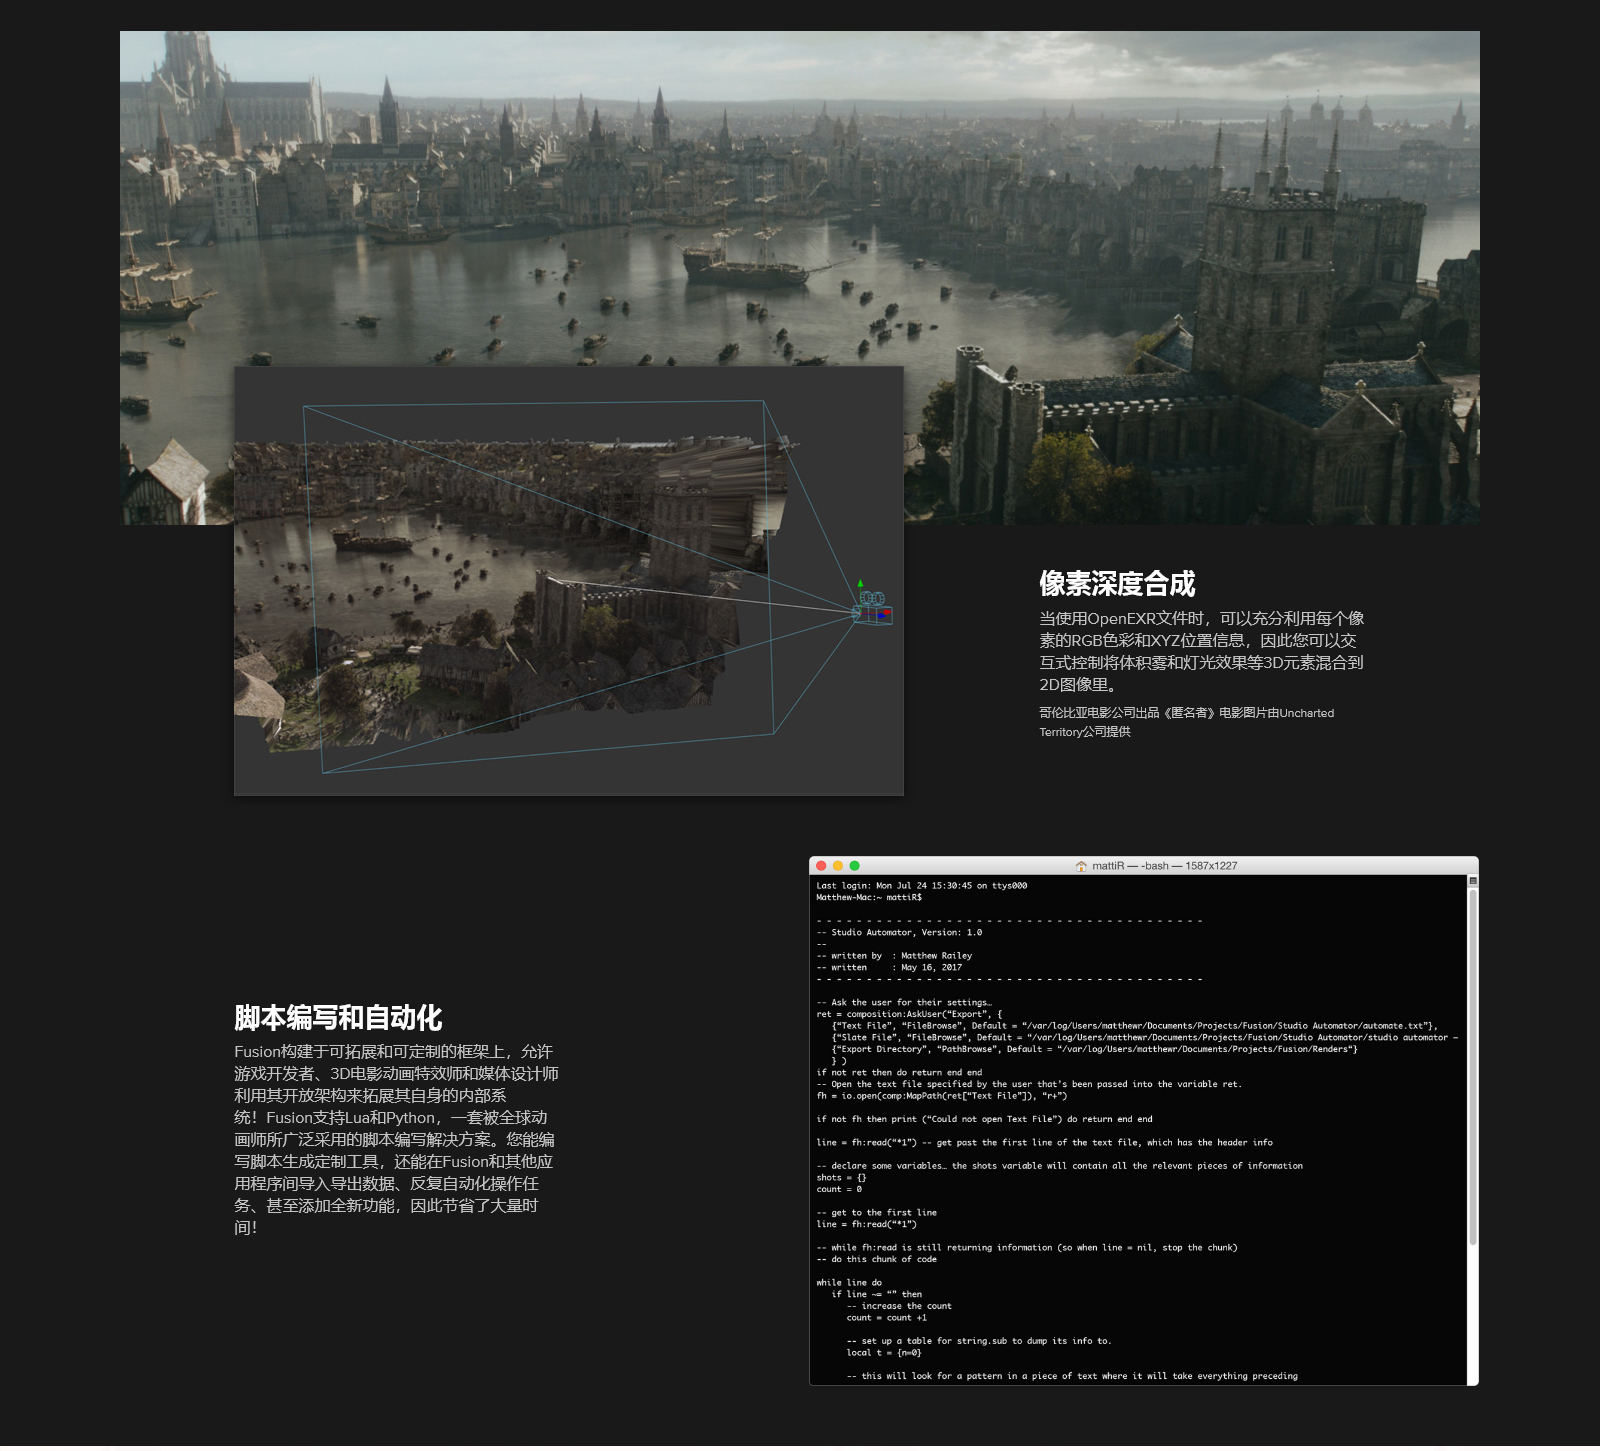The height and width of the screenshot is (1451, 1600).
Task: Click the prompt "Matthew-Mac:~ mattiR$"
Action: coord(869,897)
